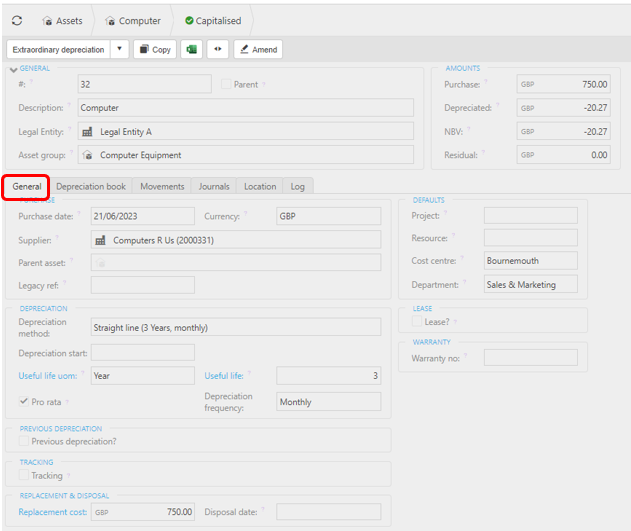The height and width of the screenshot is (531, 631).
Task: Click the NBV amount field
Action: tap(563, 132)
